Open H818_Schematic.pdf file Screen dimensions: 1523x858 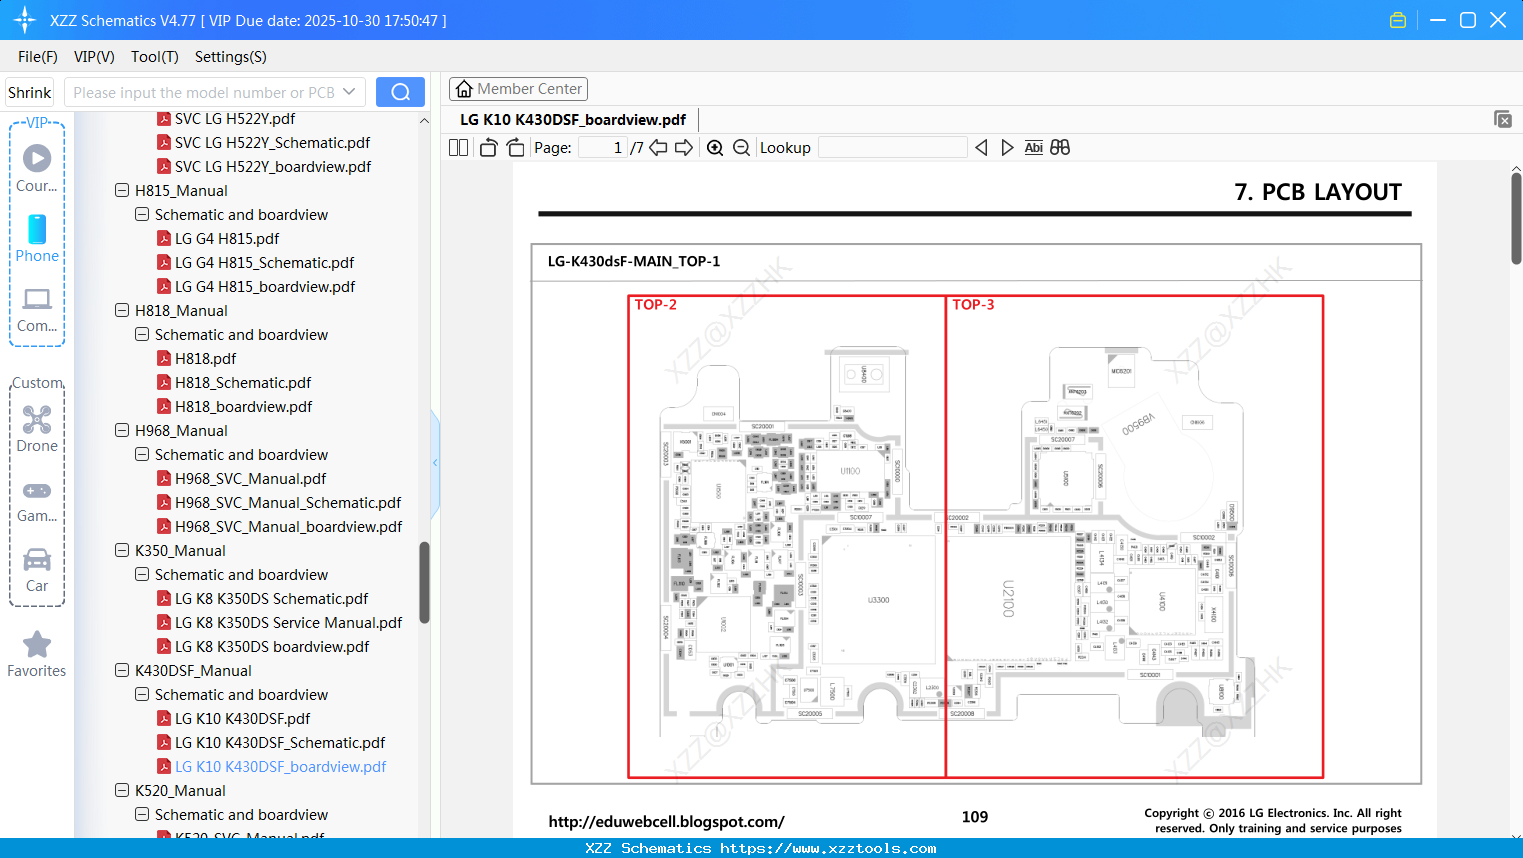pos(243,382)
